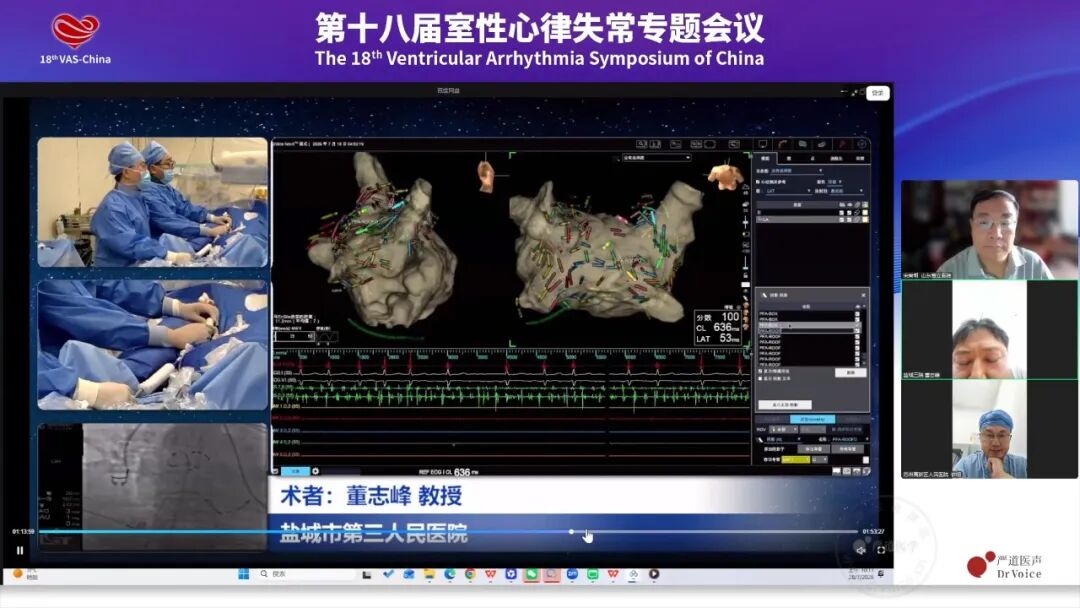
Task: Click the curved catheter icon in toolbar
Action: (x=782, y=143)
